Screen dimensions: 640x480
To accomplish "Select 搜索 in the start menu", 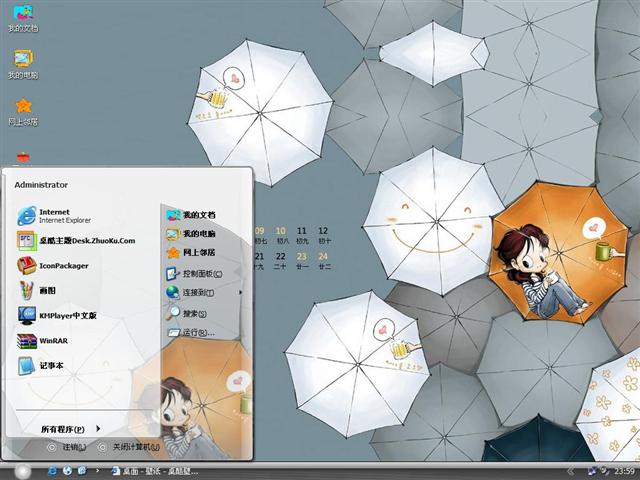I will (x=196, y=313).
